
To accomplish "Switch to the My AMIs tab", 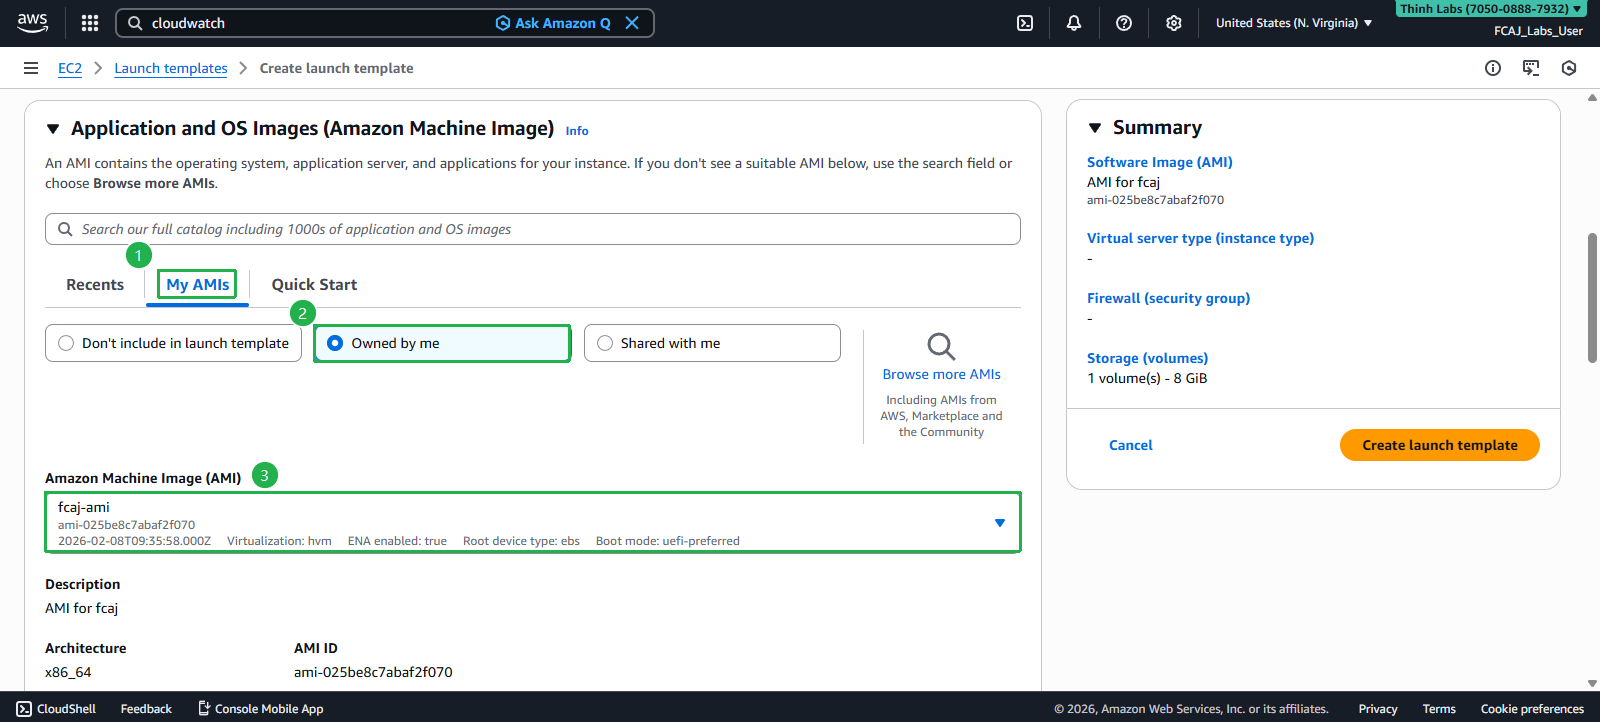I will point(198,285).
